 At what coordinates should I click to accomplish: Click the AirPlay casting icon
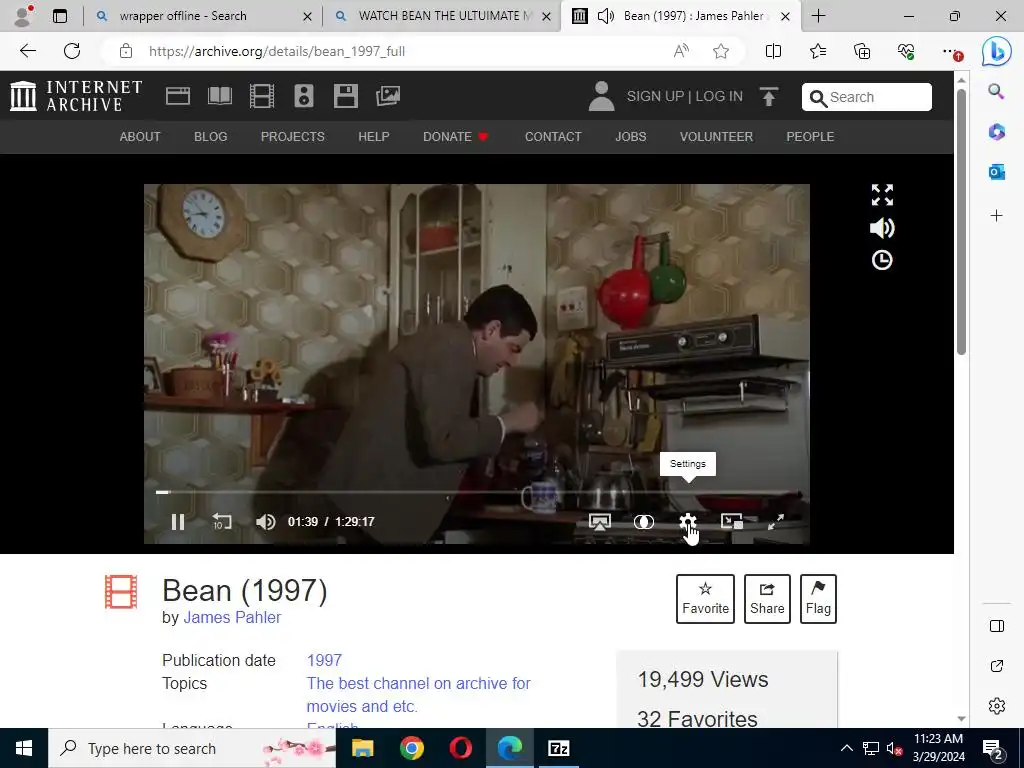click(600, 522)
